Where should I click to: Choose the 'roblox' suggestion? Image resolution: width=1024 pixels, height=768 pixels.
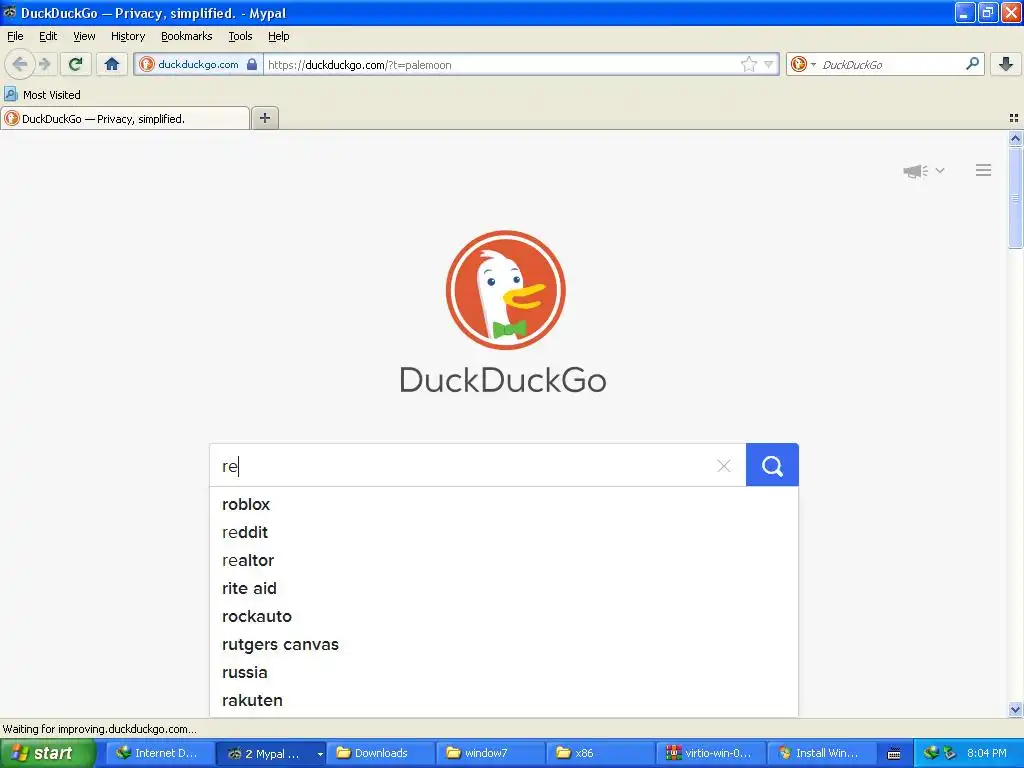pos(504,504)
